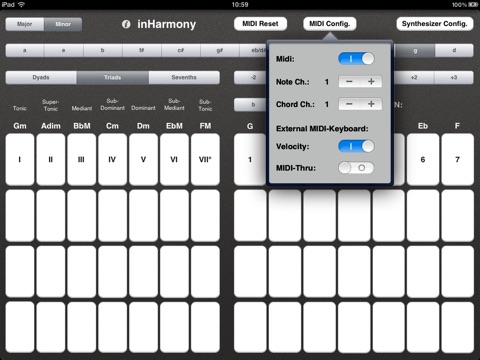Choose the Dyads chord type
This screenshot has width=480, height=360.
click(x=41, y=77)
